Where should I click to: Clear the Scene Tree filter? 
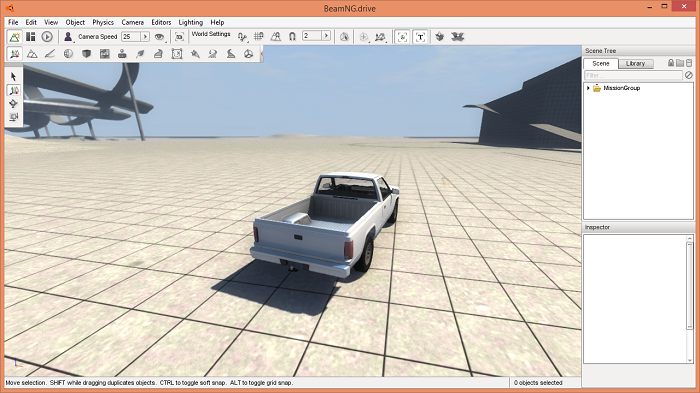coord(688,75)
